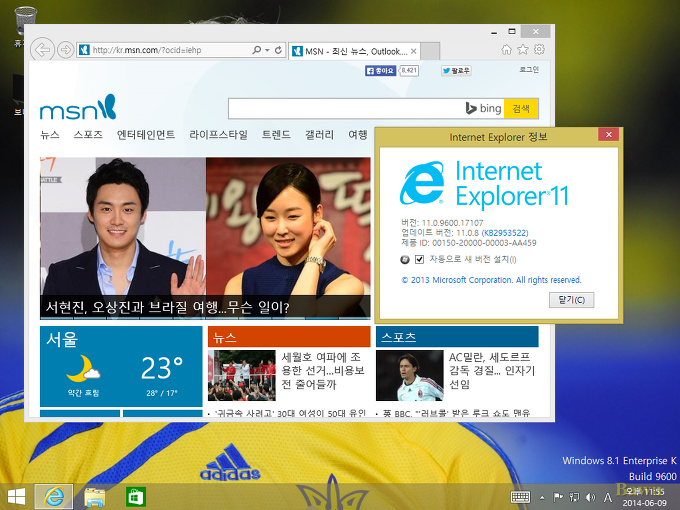Open the IE Tools gear icon

[x=539, y=49]
